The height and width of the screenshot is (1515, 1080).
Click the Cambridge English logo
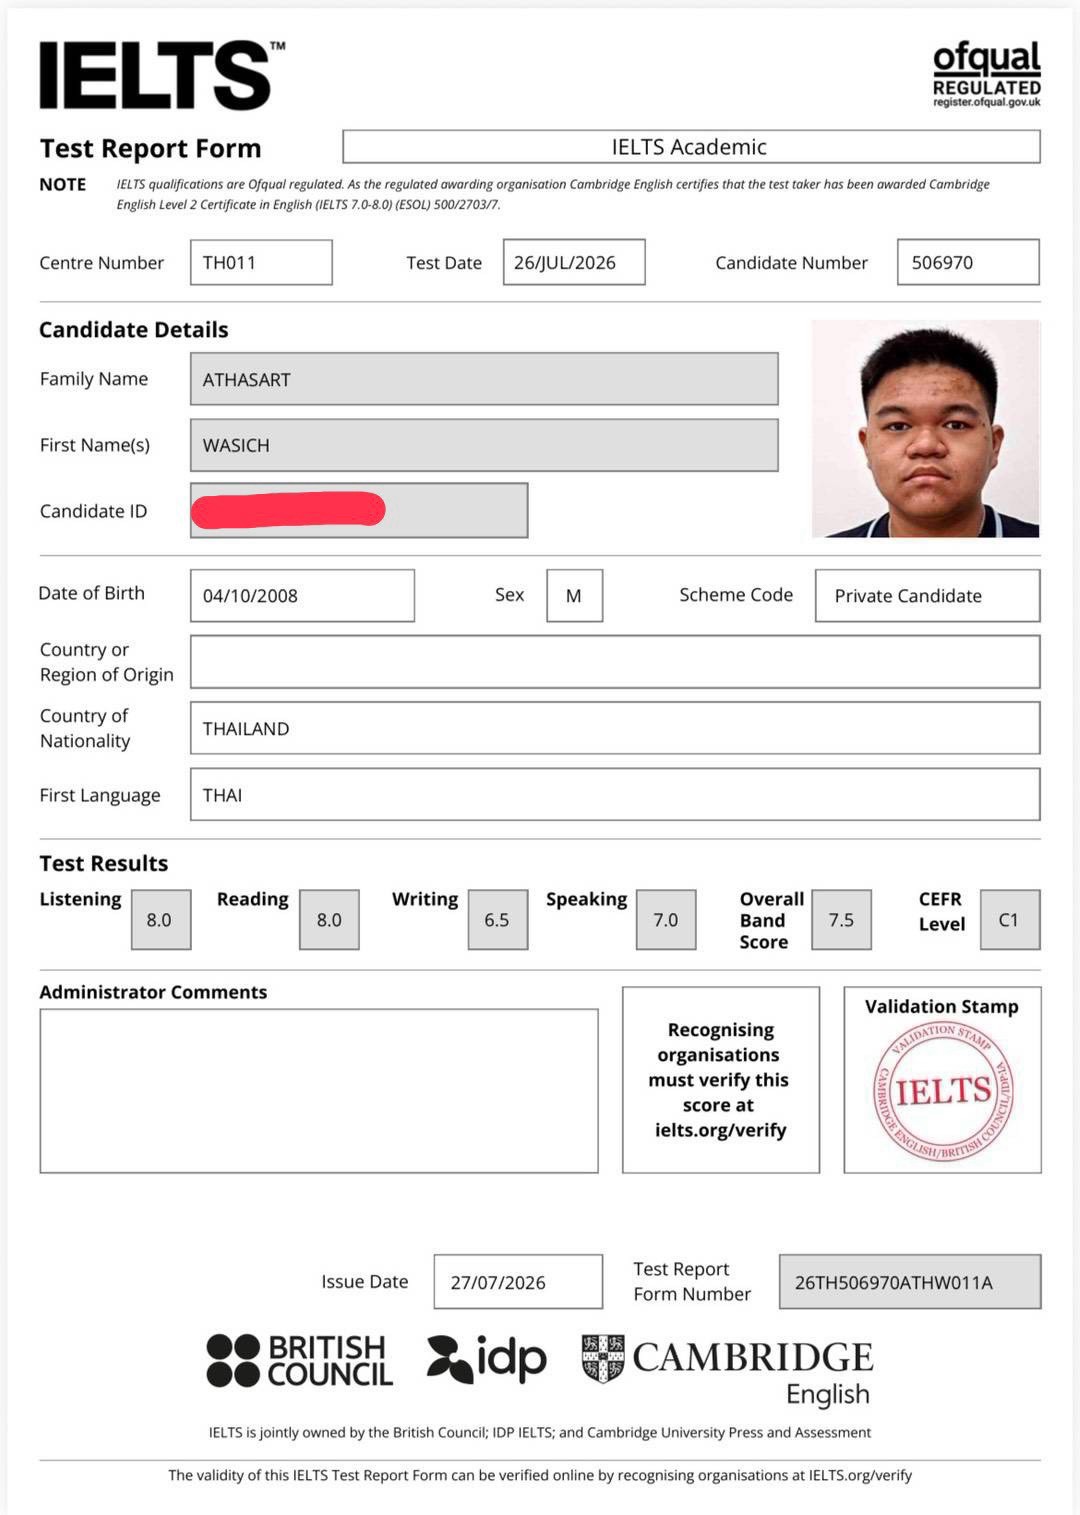point(728,1370)
